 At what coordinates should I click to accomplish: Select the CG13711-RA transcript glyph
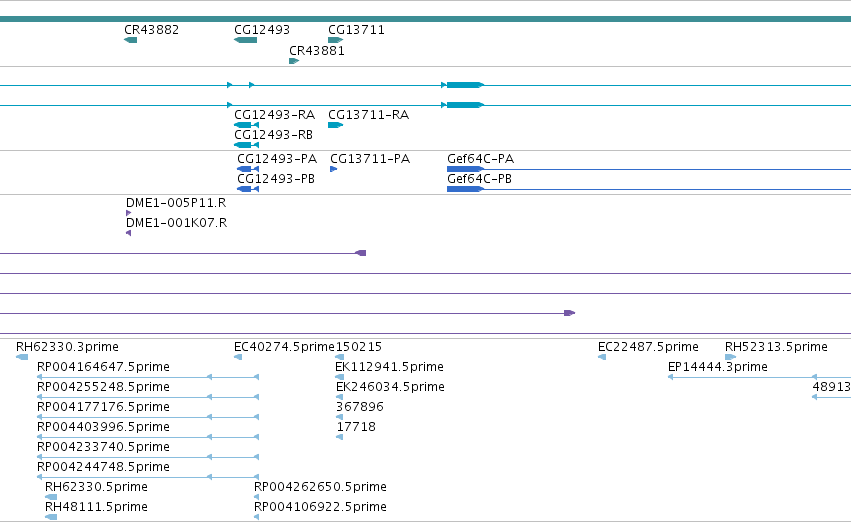(335, 125)
